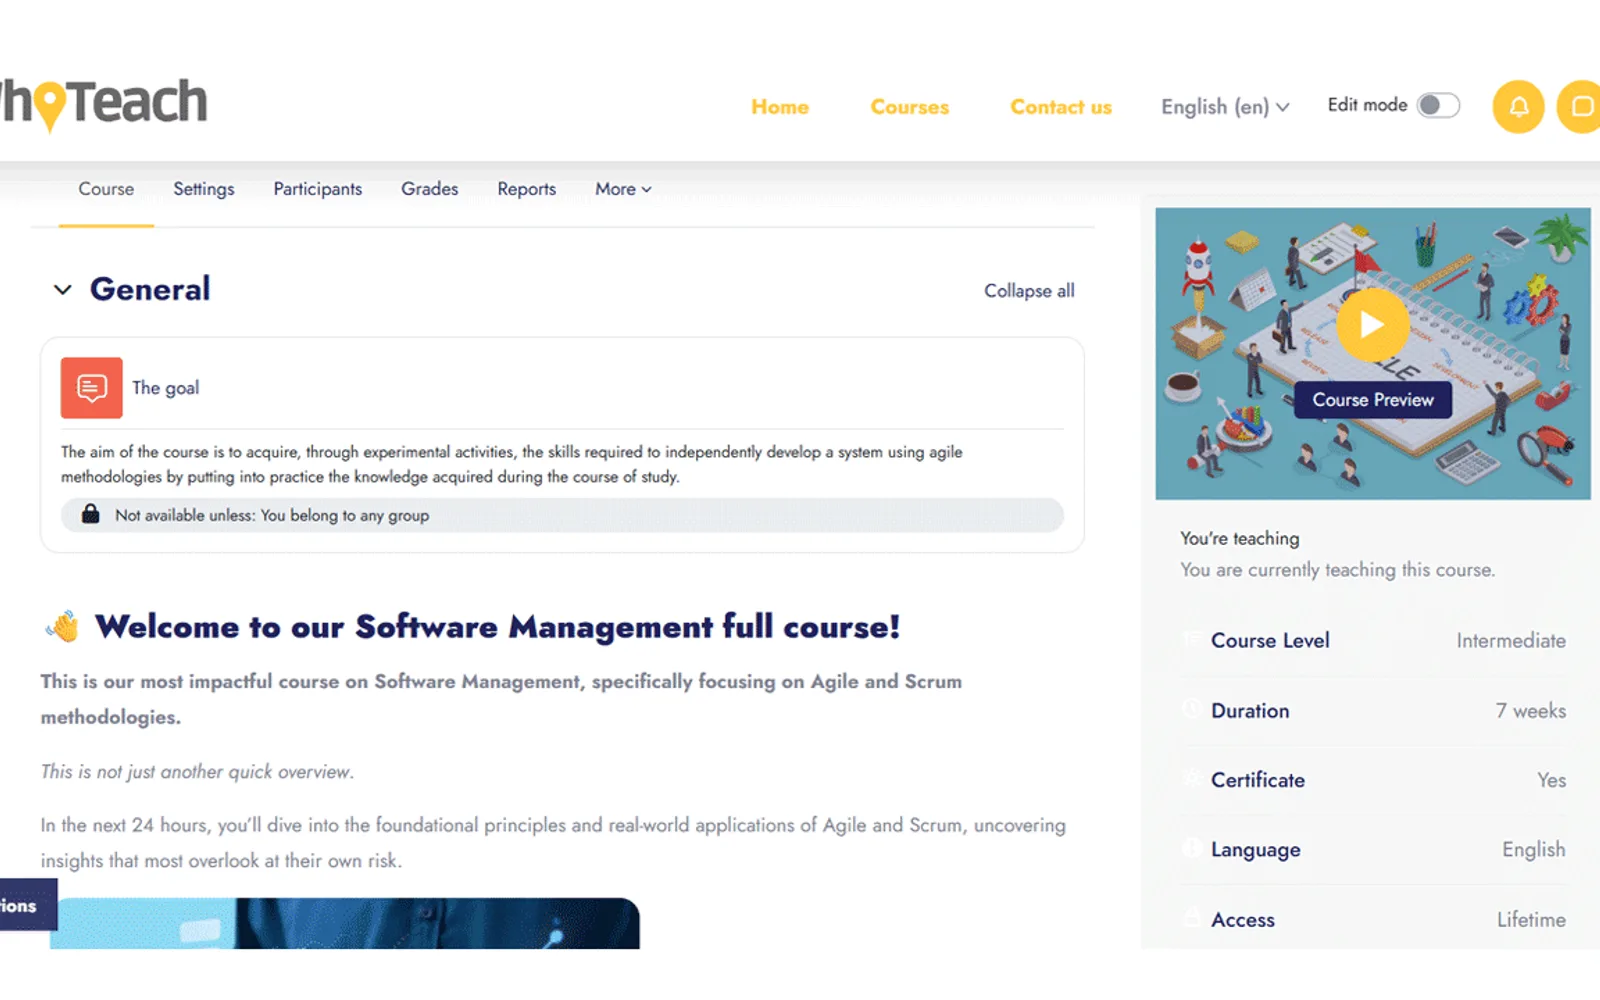1600x1000 pixels.
Task: Switch to the Course tab
Action: 106,189
